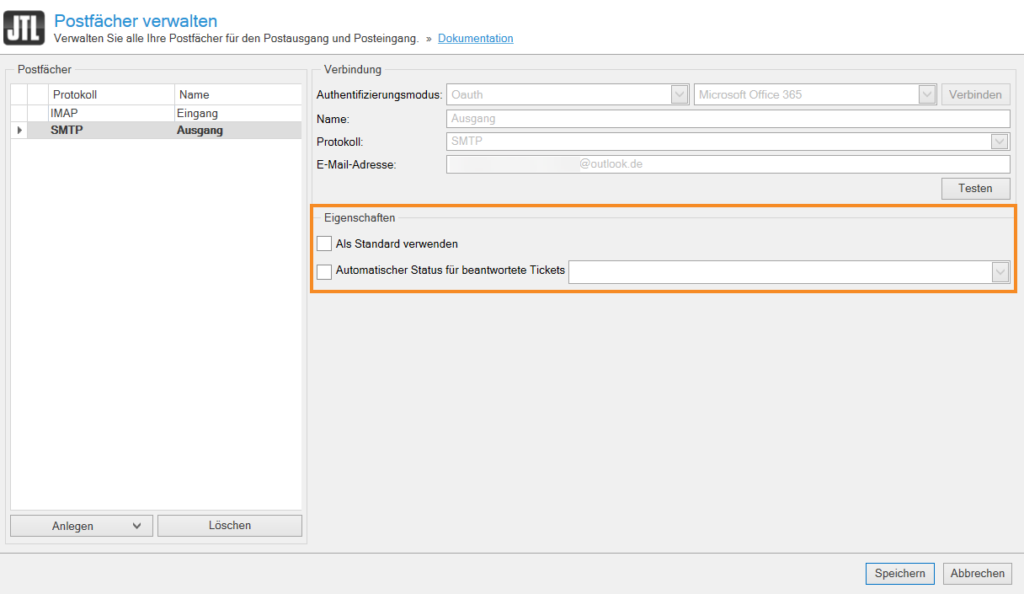The width and height of the screenshot is (1024, 594).
Task: Open the Authentifizierungsmodus Oauth dropdown
Action: click(x=680, y=94)
